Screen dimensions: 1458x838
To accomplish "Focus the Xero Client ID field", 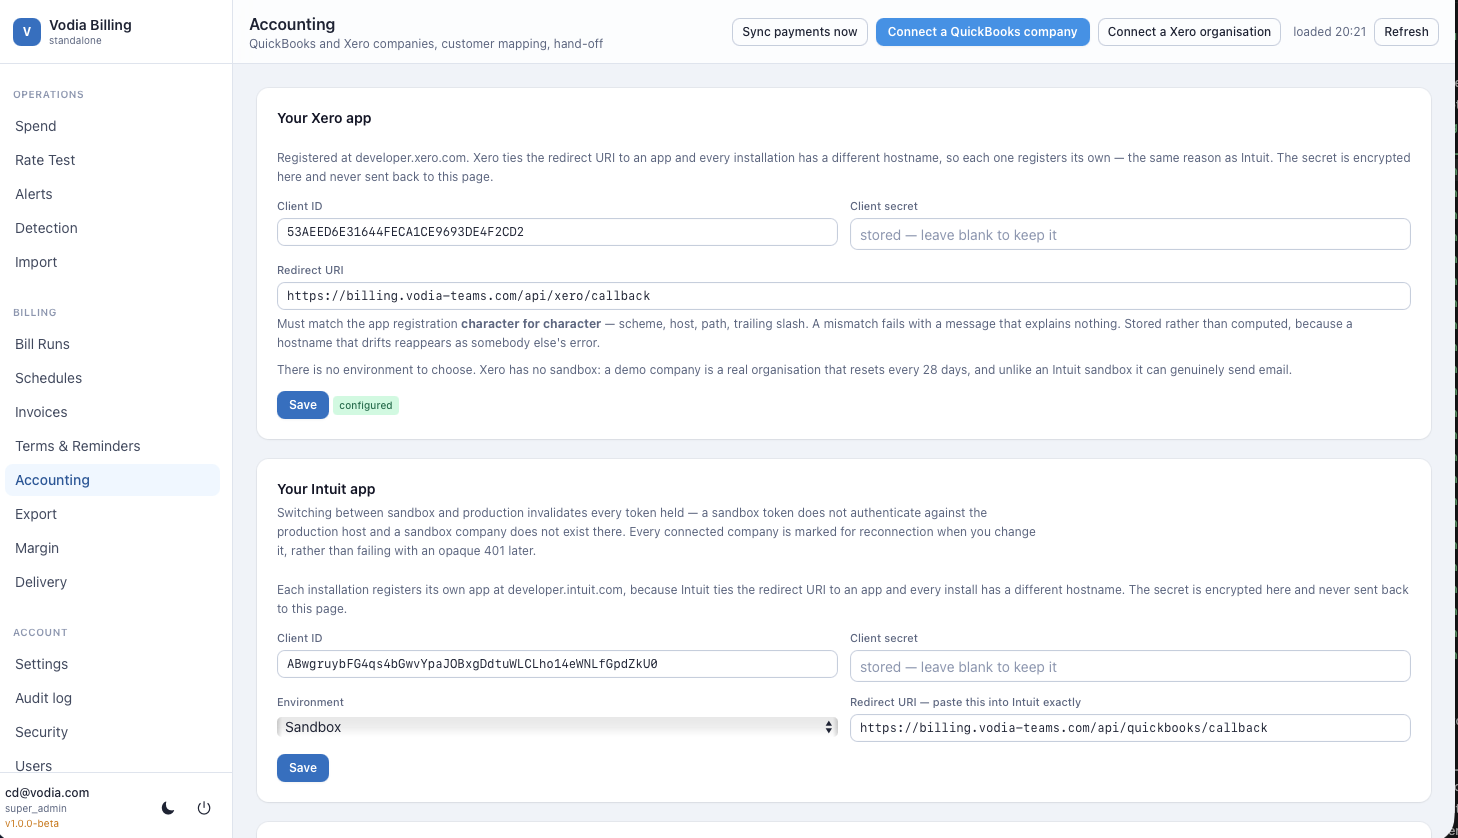I will click(557, 232).
